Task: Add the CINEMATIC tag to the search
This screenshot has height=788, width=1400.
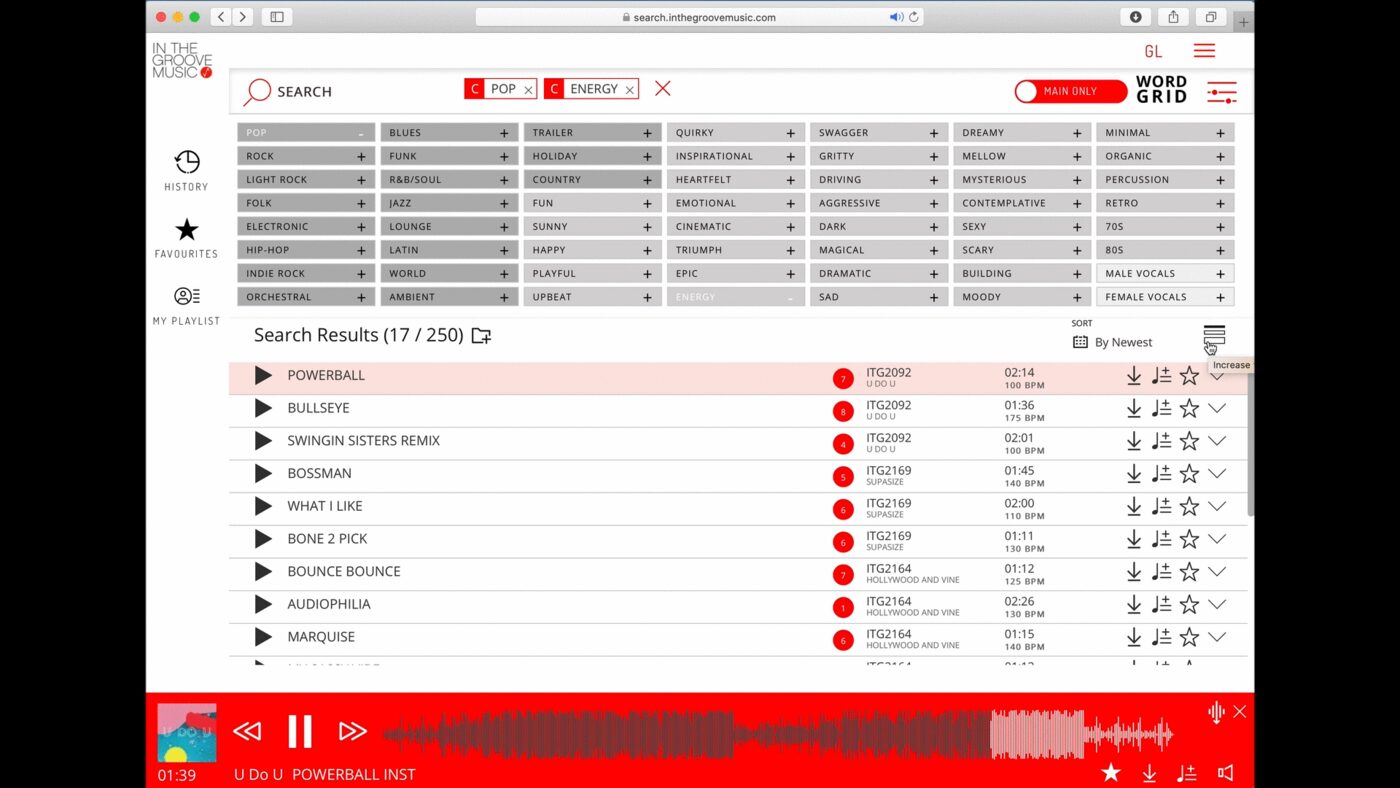Action: 736,227
